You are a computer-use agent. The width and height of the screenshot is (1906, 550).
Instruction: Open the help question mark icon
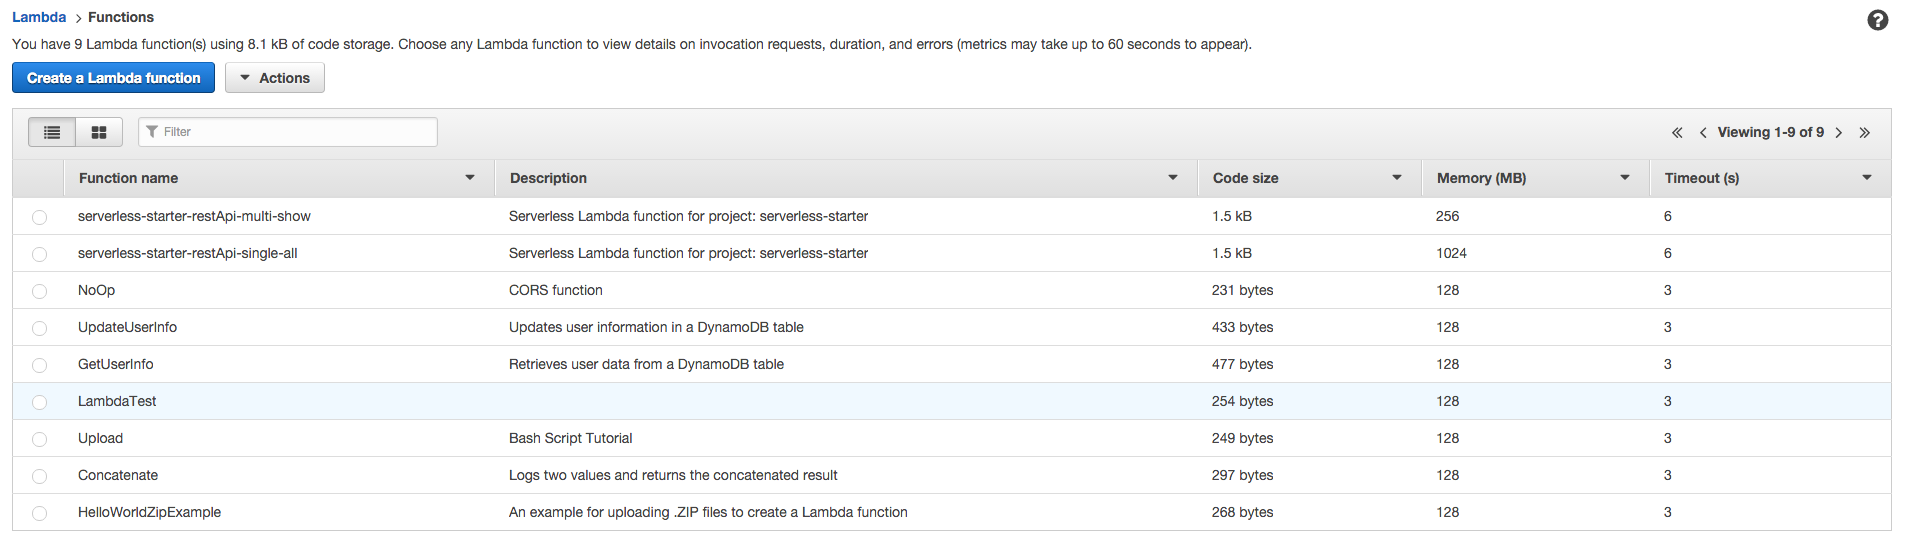pos(1877,20)
